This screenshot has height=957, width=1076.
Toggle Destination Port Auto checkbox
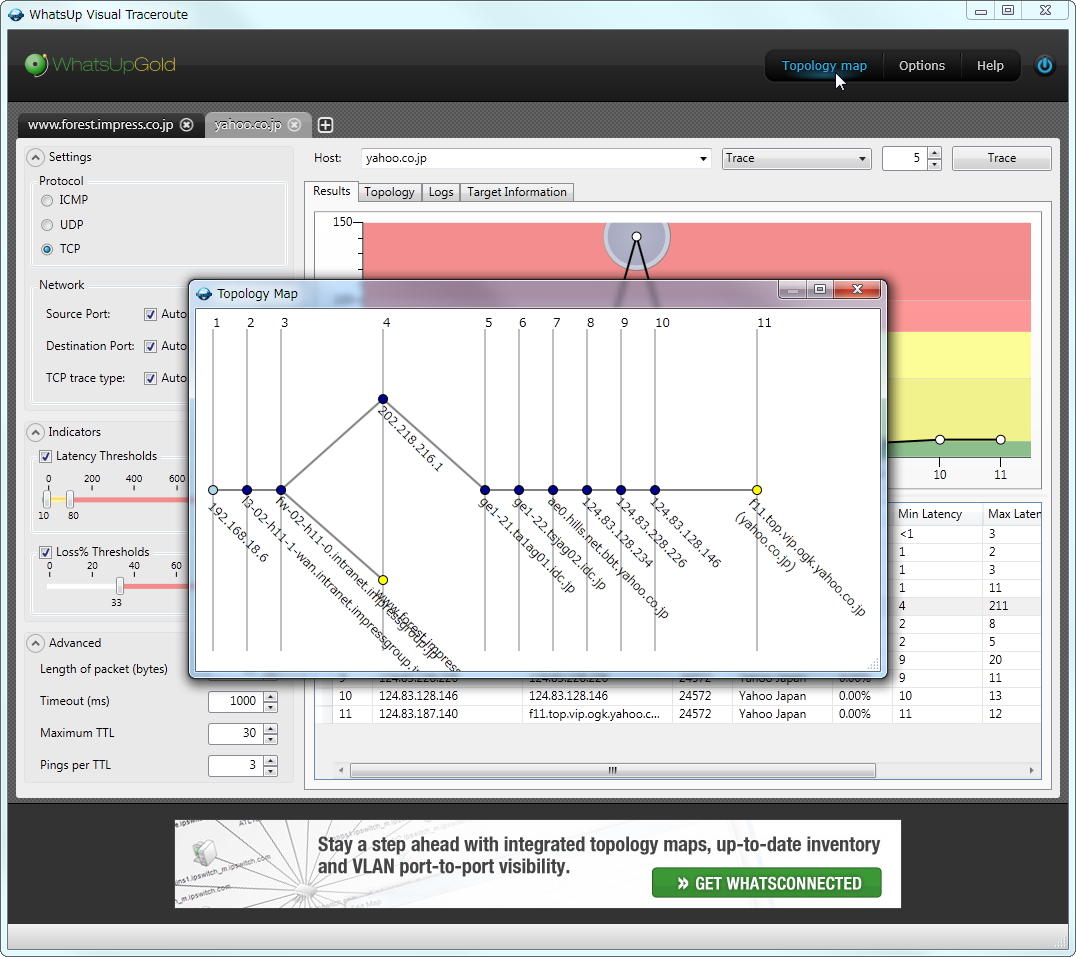click(x=150, y=346)
